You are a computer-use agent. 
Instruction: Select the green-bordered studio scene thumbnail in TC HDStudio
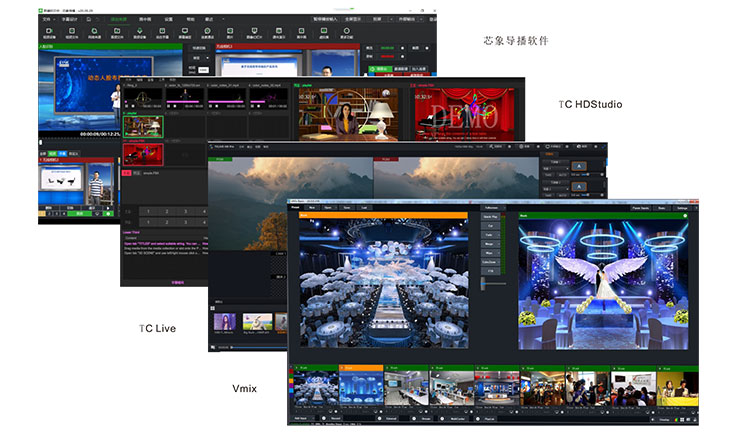[142, 126]
